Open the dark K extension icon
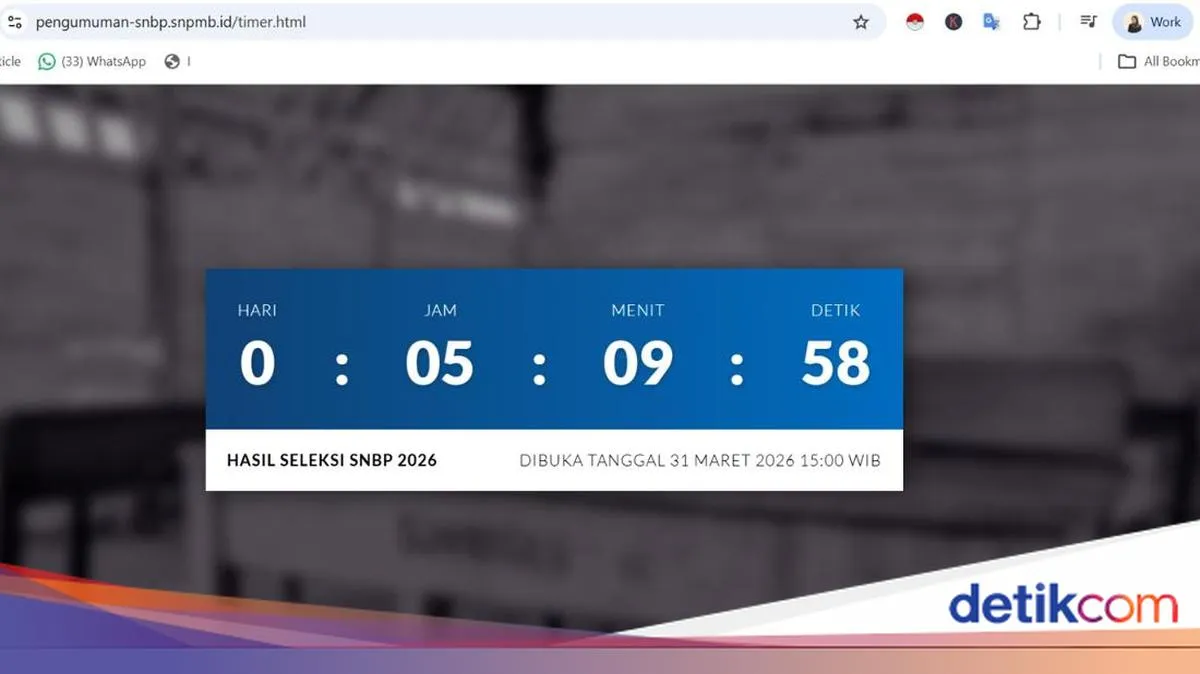This screenshot has height=674, width=1200. [952, 21]
